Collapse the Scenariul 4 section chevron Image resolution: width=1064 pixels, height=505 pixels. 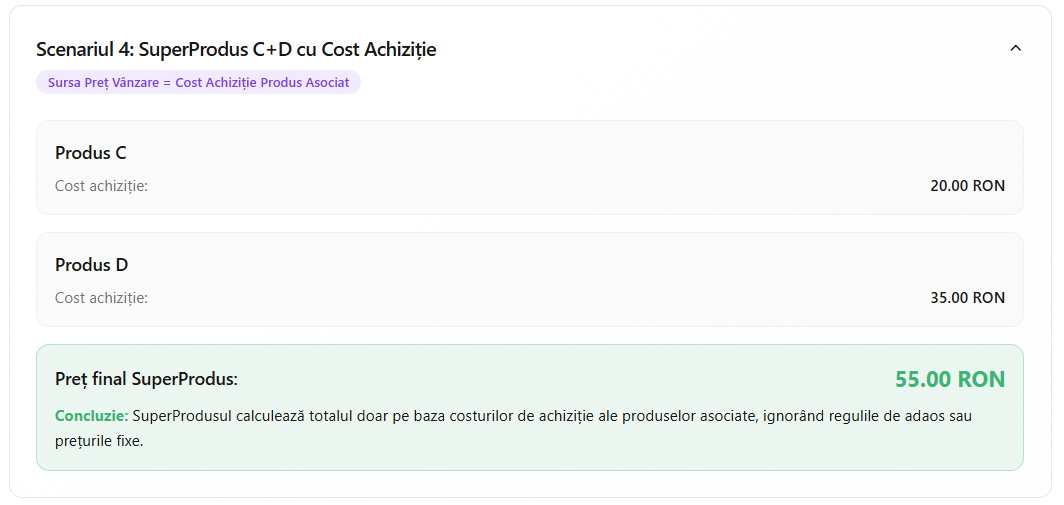click(x=1015, y=48)
